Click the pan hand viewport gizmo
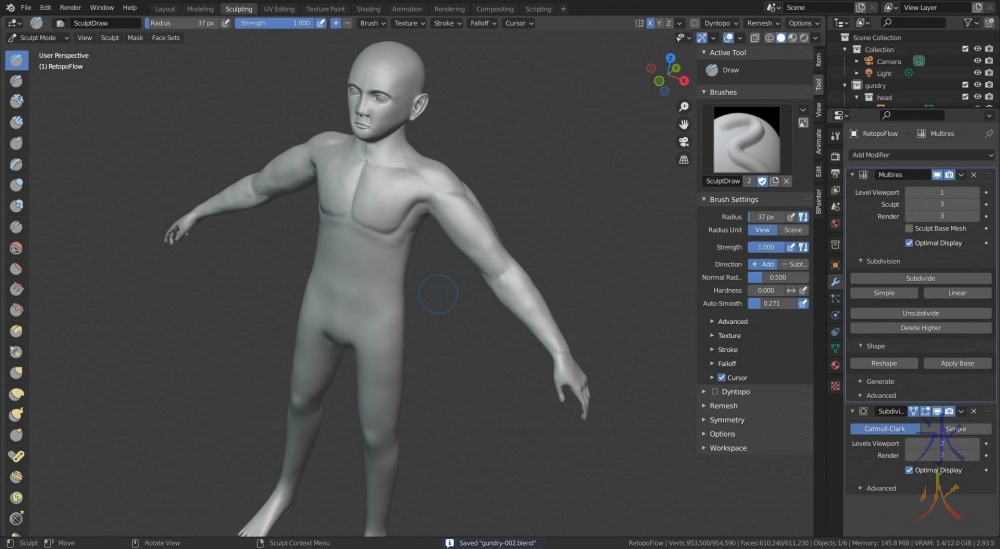This screenshot has width=1000, height=549. point(684,124)
